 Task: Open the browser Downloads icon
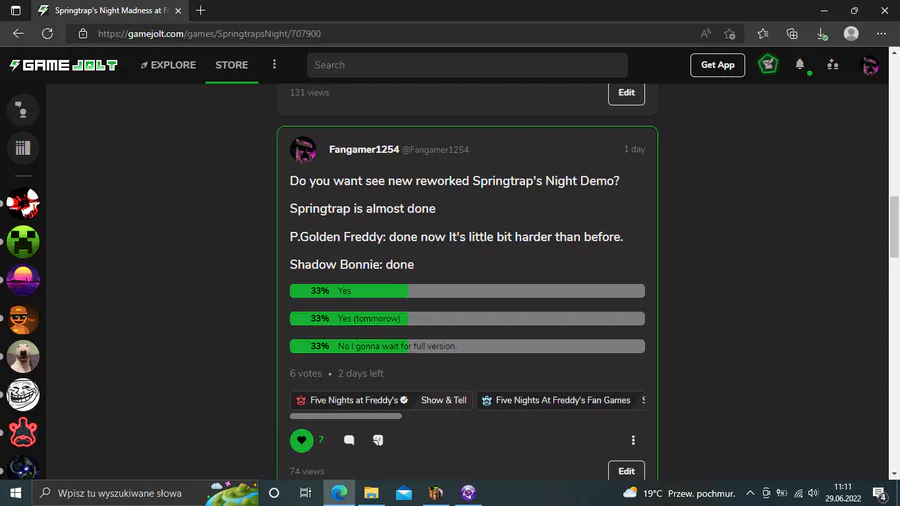point(821,34)
